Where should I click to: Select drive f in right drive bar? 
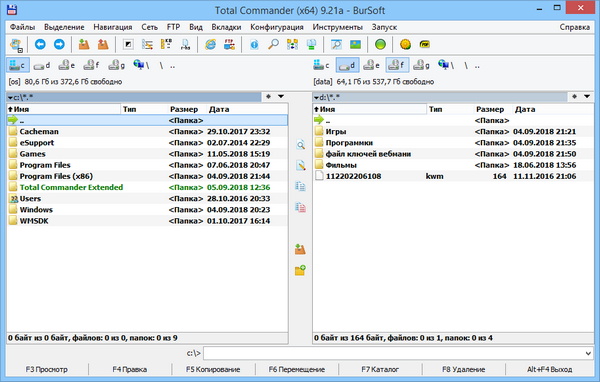pos(397,65)
